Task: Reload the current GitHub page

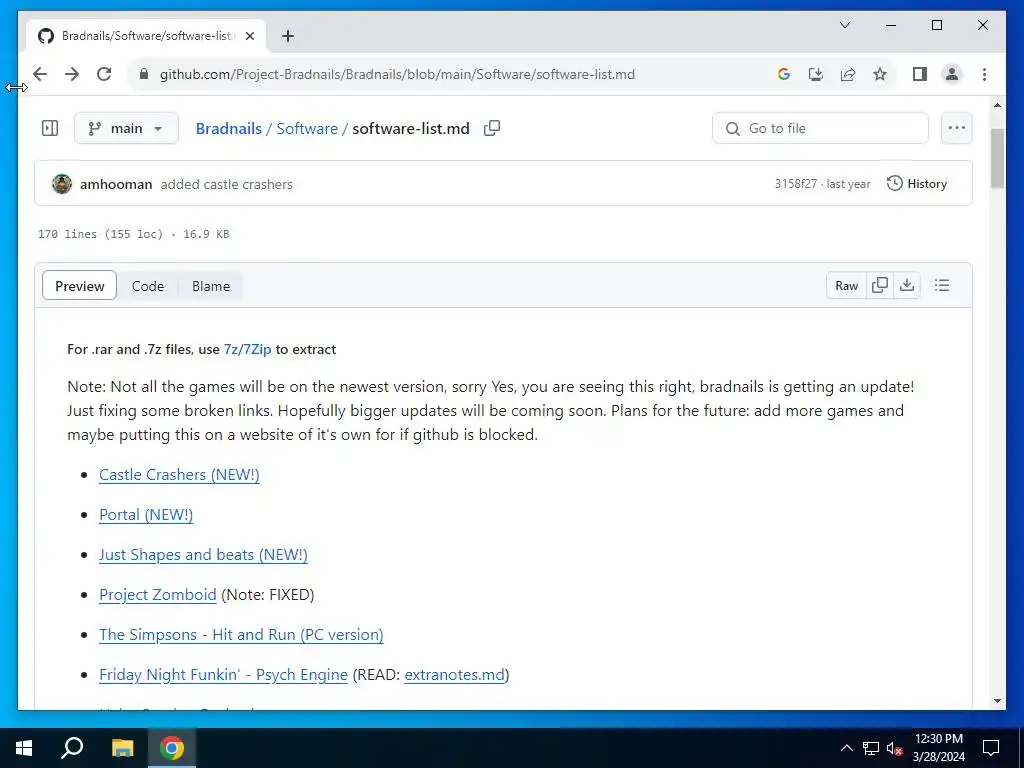Action: (x=104, y=74)
